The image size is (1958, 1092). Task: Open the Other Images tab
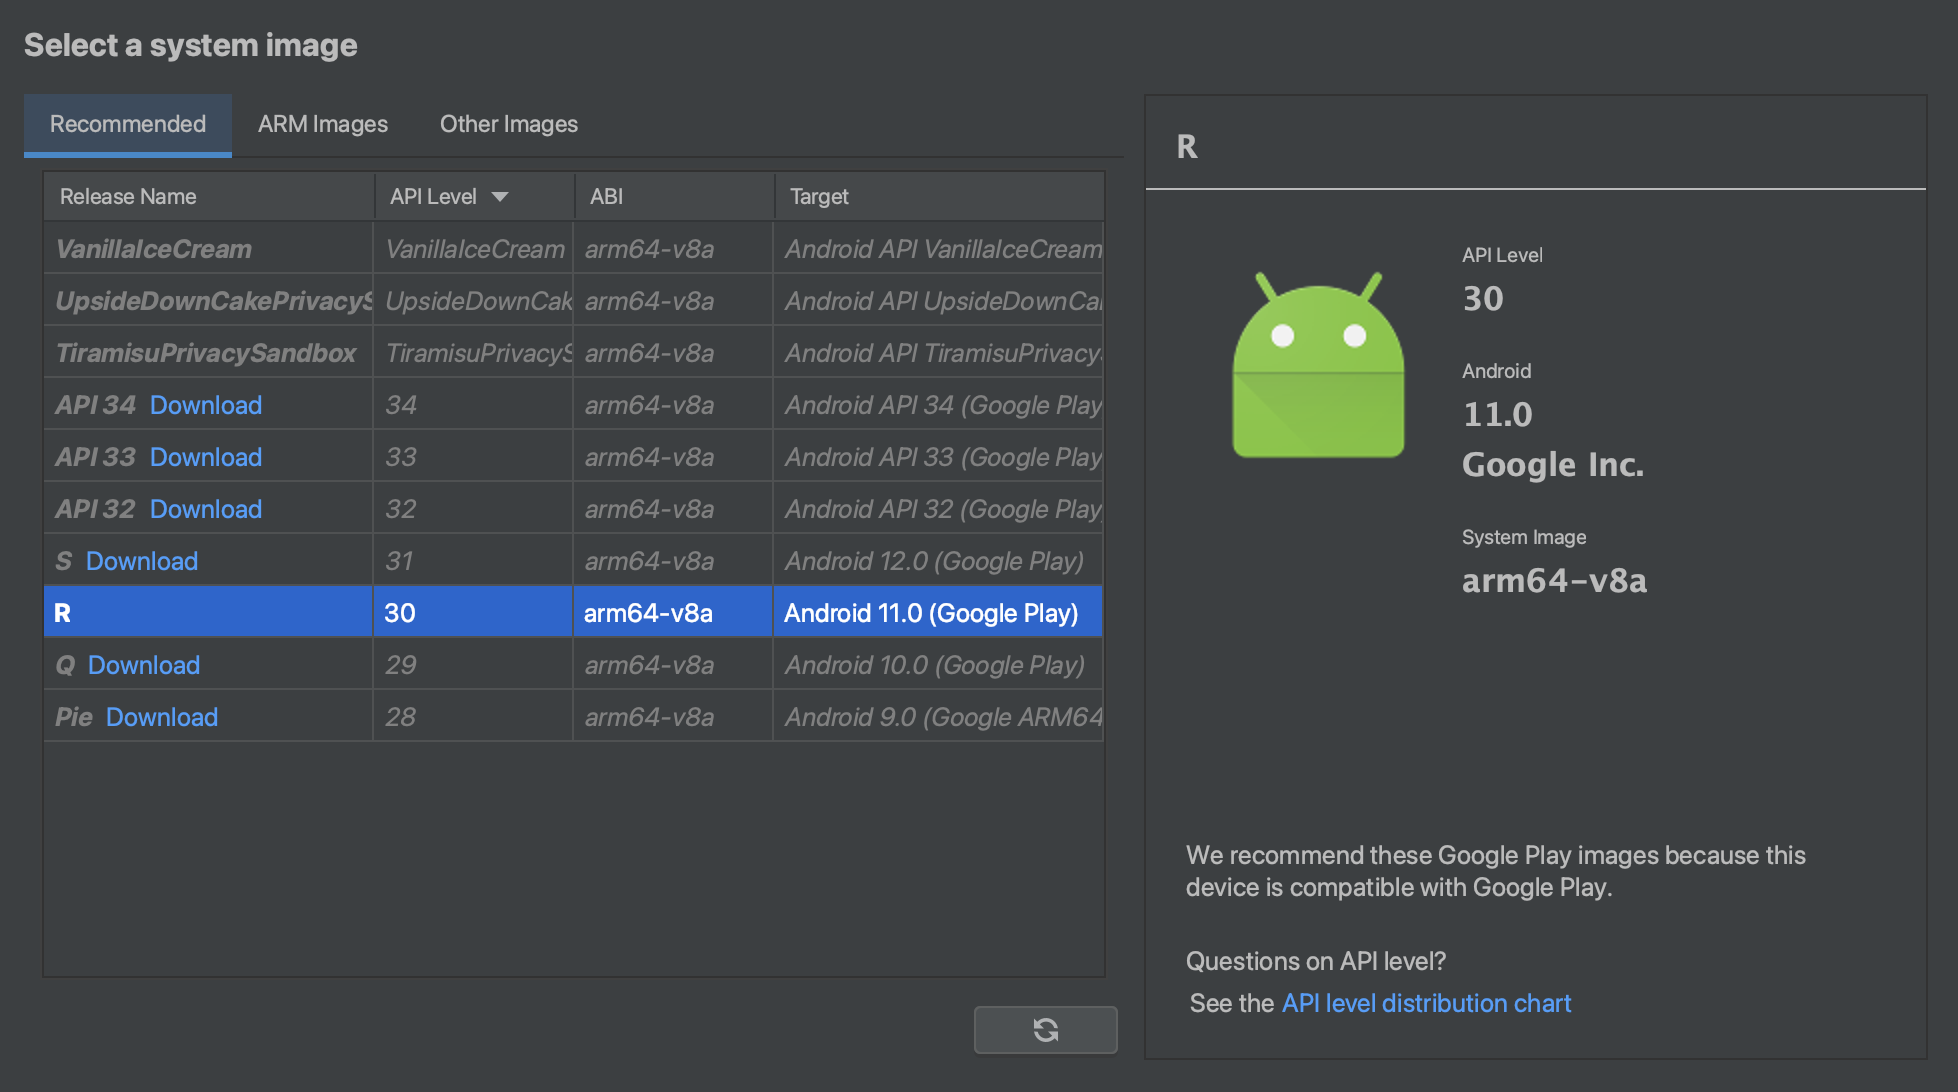click(x=508, y=124)
